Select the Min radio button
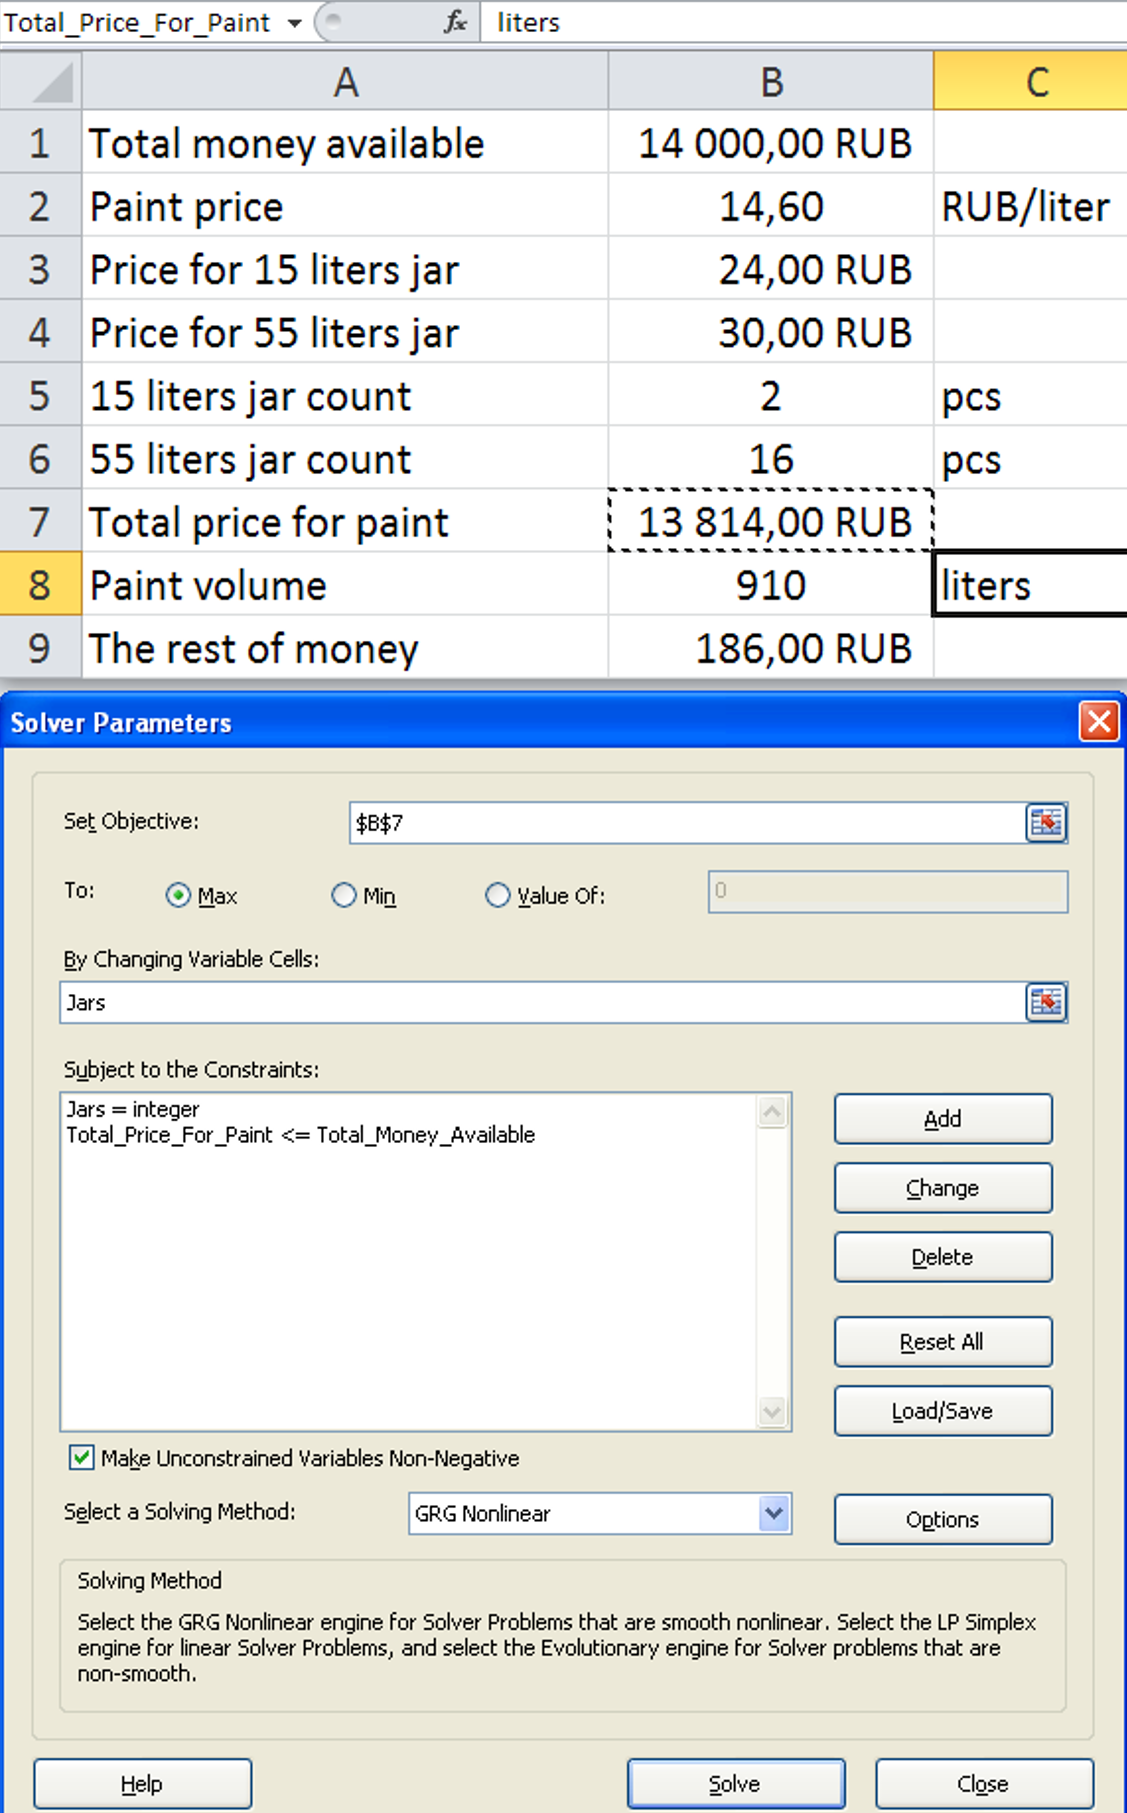 tap(343, 895)
